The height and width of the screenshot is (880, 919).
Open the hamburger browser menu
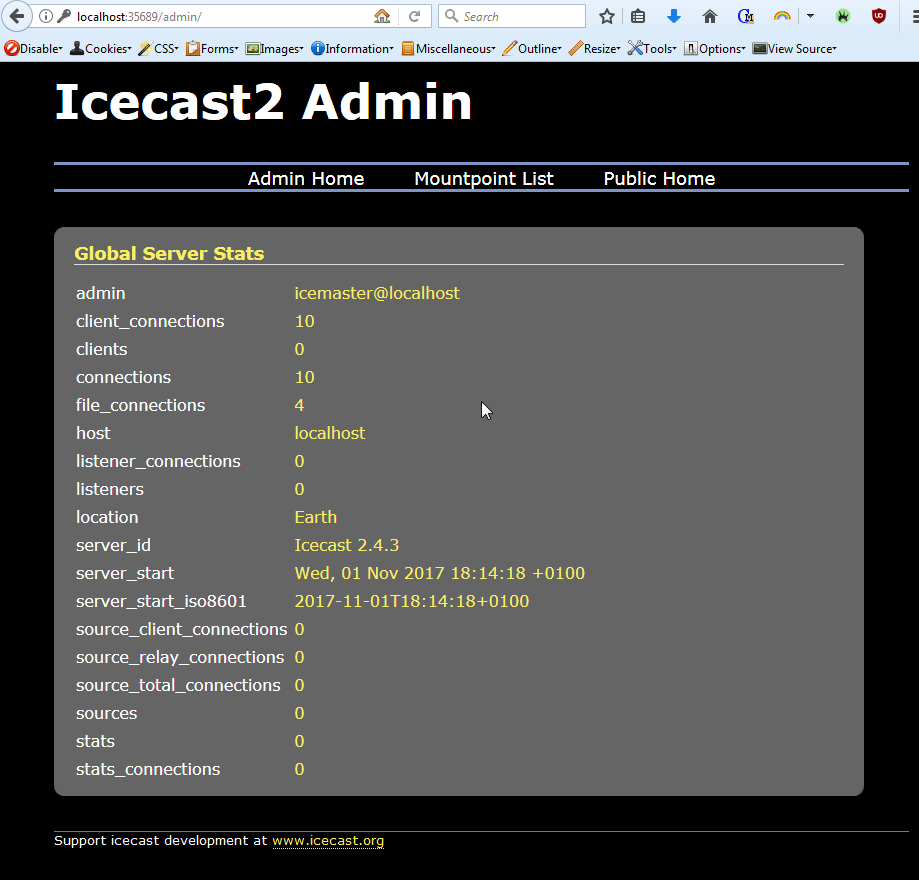(915, 16)
